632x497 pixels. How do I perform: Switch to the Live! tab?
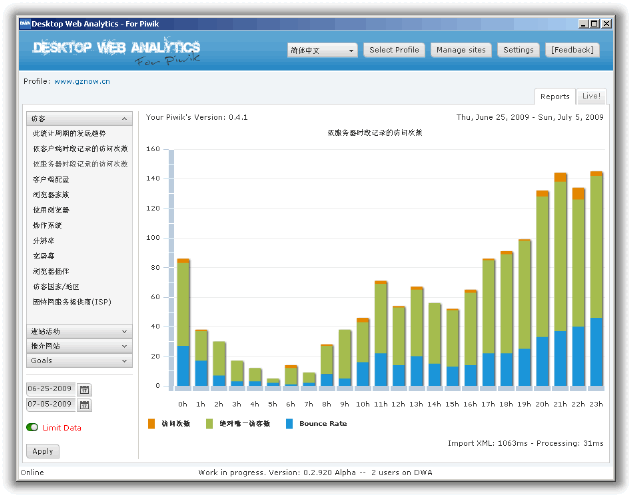(x=591, y=96)
